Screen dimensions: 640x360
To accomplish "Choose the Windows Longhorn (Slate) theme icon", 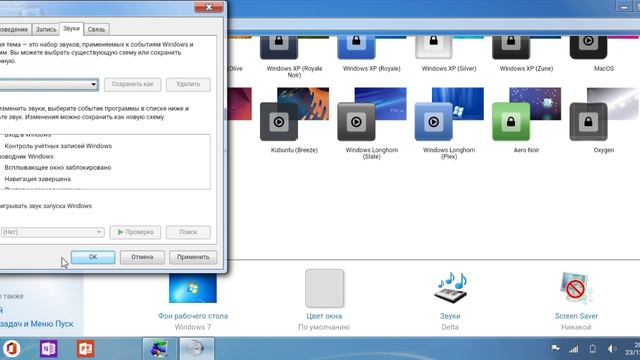I will [371, 114].
